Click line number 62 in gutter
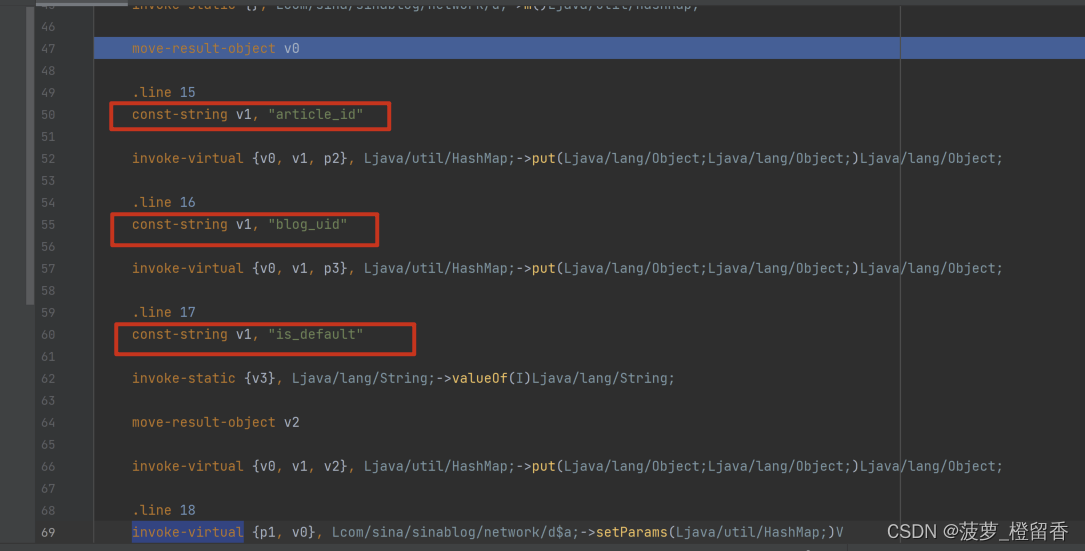This screenshot has width=1085, height=551. click(x=48, y=379)
